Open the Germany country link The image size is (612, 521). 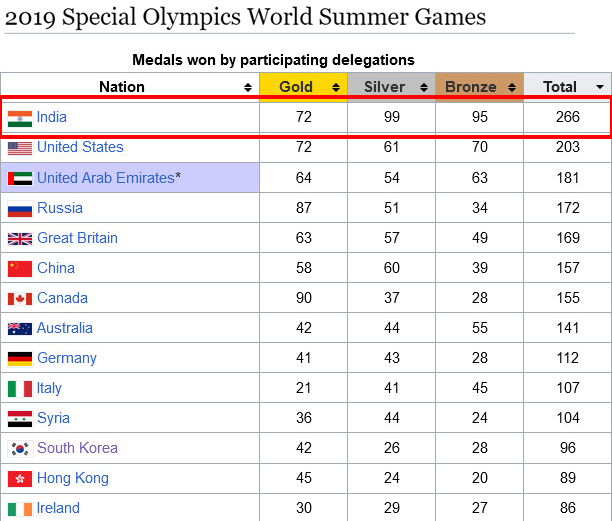point(67,358)
